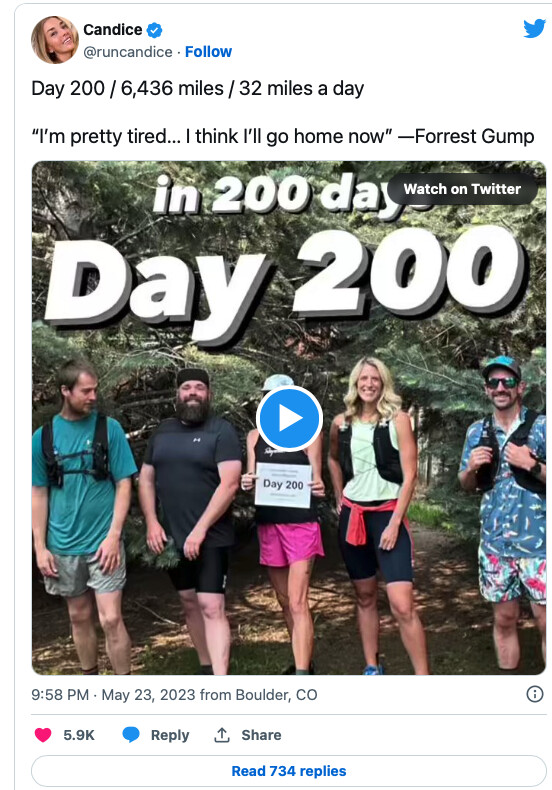
Task: Click the Share label
Action: (x=261, y=735)
